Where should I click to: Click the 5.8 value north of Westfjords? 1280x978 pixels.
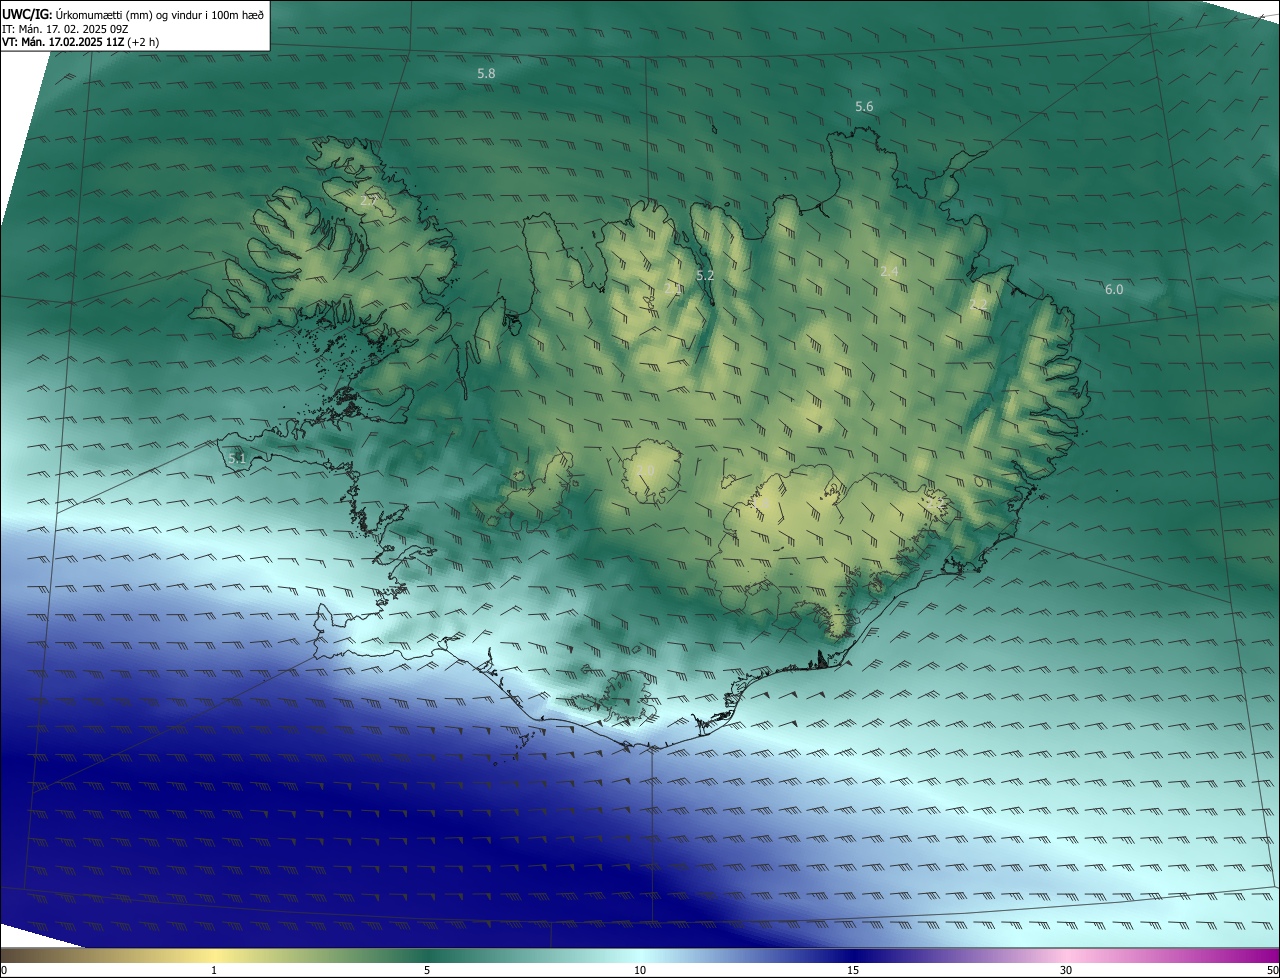click(486, 74)
